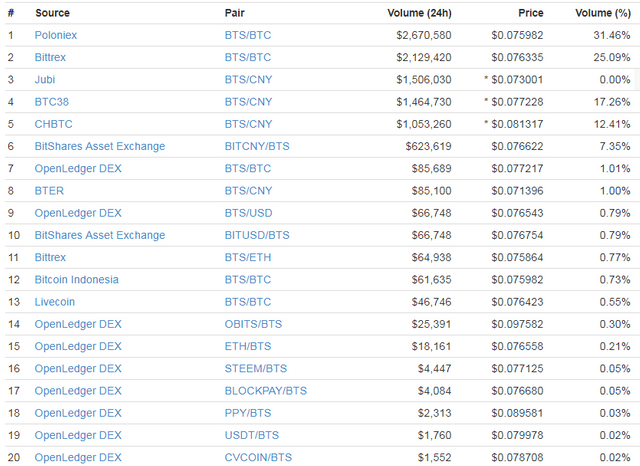Select the $623,619 volume cell

click(429, 146)
